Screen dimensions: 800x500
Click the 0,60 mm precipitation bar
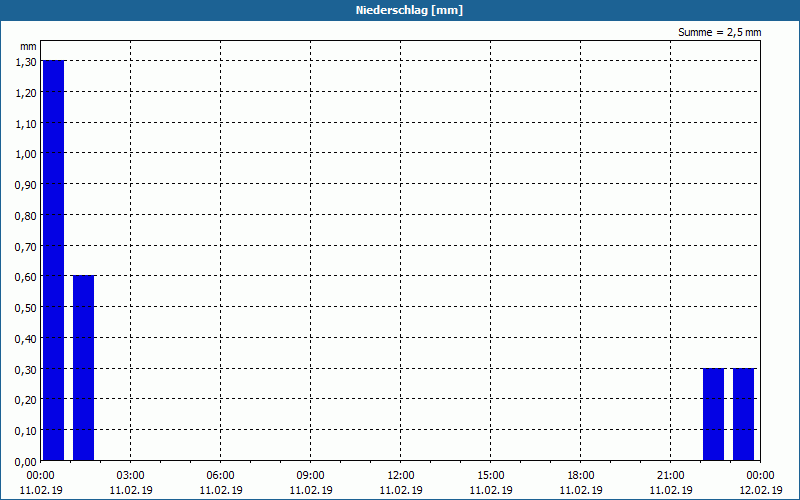point(83,368)
